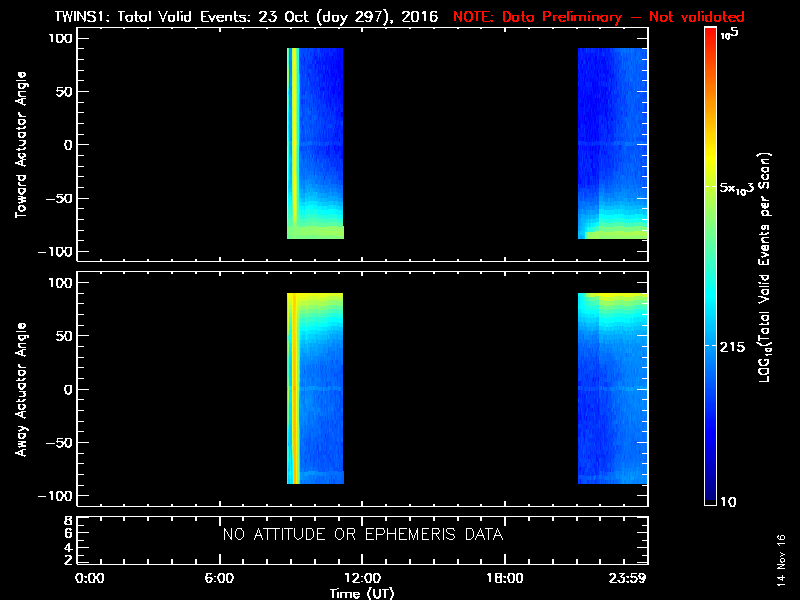
Task: Select the "-100" tick label on Toward panel
Action: 56,252
